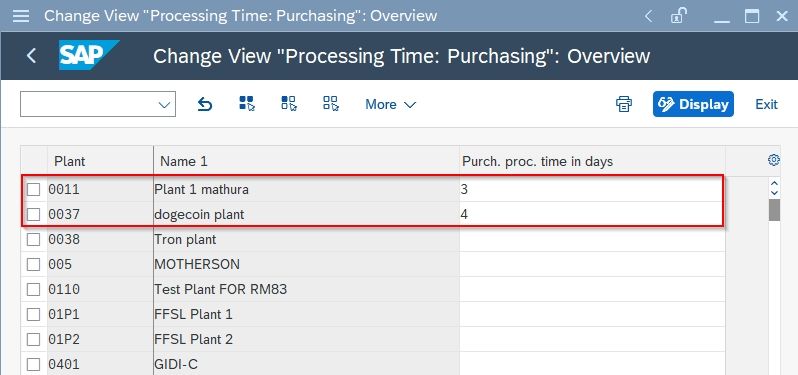The width and height of the screenshot is (798, 375).
Task: Select the row checkbox for 0038 Tron plant
Action: point(34,240)
